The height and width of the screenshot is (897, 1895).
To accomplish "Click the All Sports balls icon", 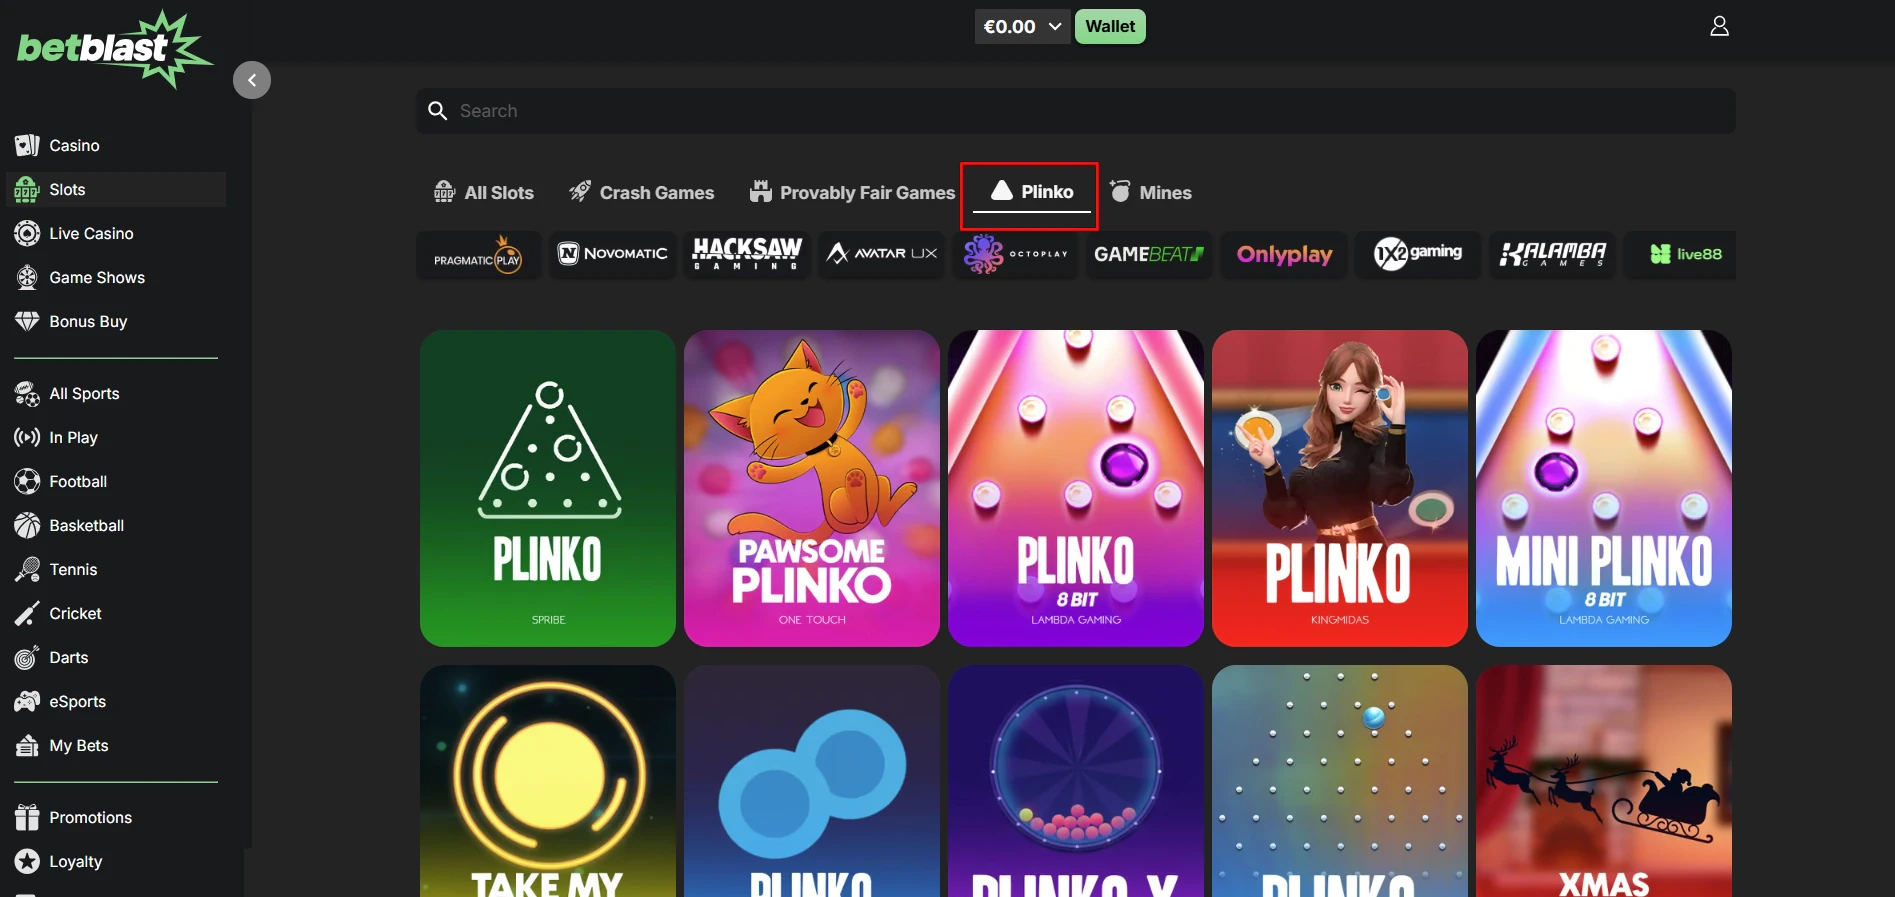I will (27, 393).
